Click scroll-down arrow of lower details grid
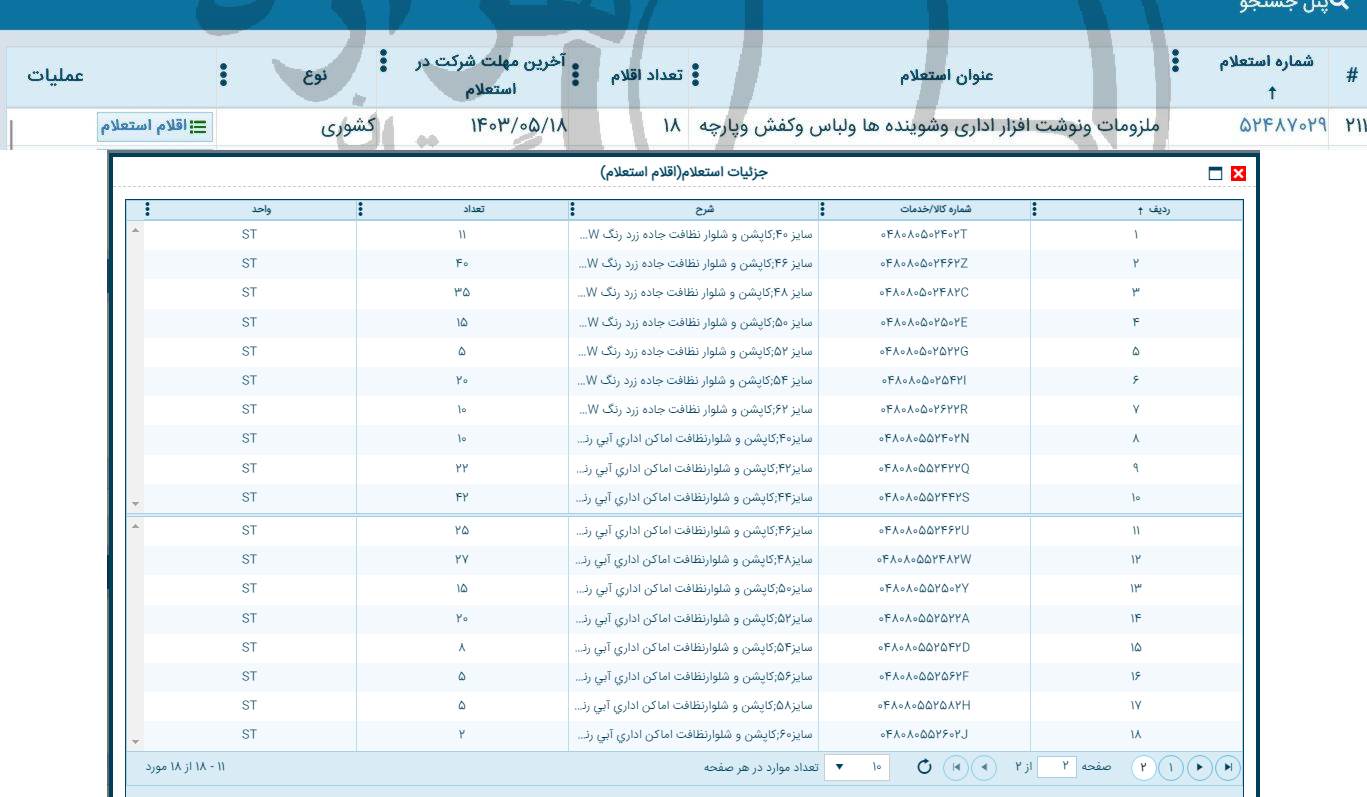Image resolution: width=1367 pixels, height=797 pixels. [x=136, y=741]
